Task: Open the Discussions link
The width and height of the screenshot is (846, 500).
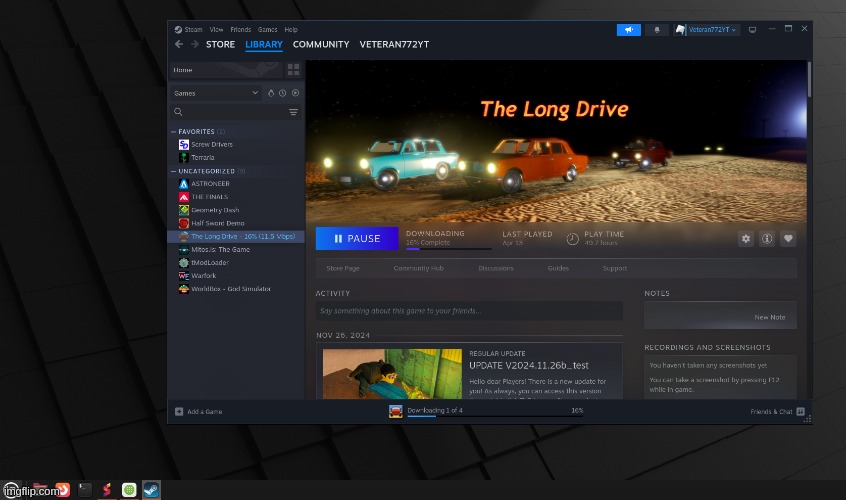Action: tap(496, 268)
